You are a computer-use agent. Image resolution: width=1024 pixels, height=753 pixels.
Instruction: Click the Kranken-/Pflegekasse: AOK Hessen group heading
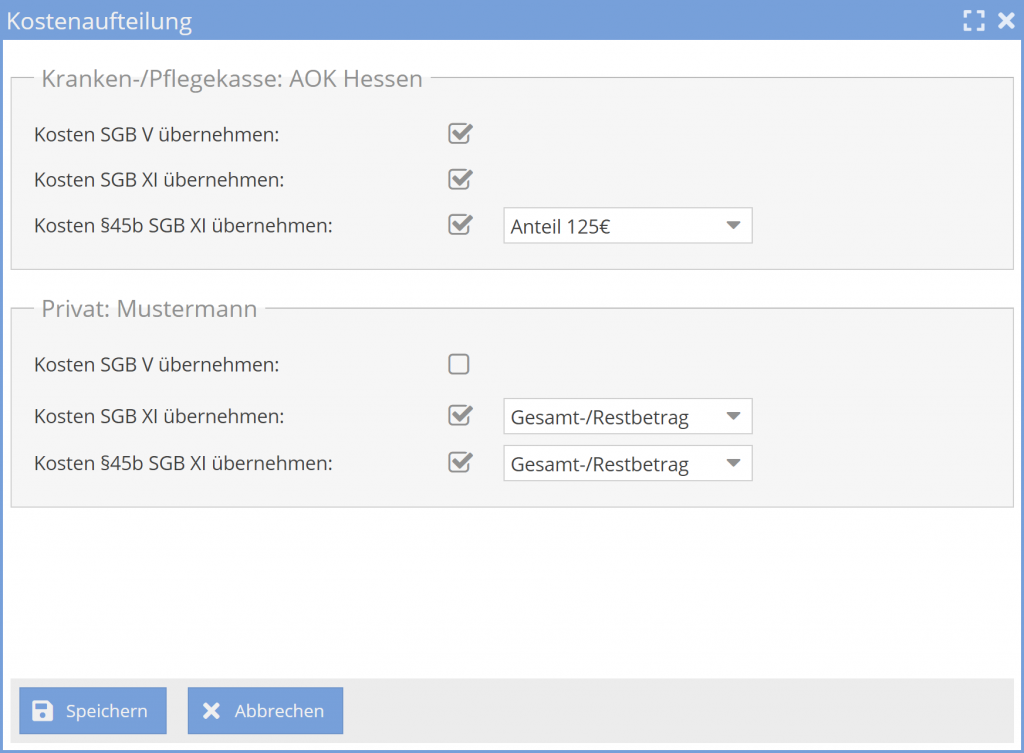point(232,79)
